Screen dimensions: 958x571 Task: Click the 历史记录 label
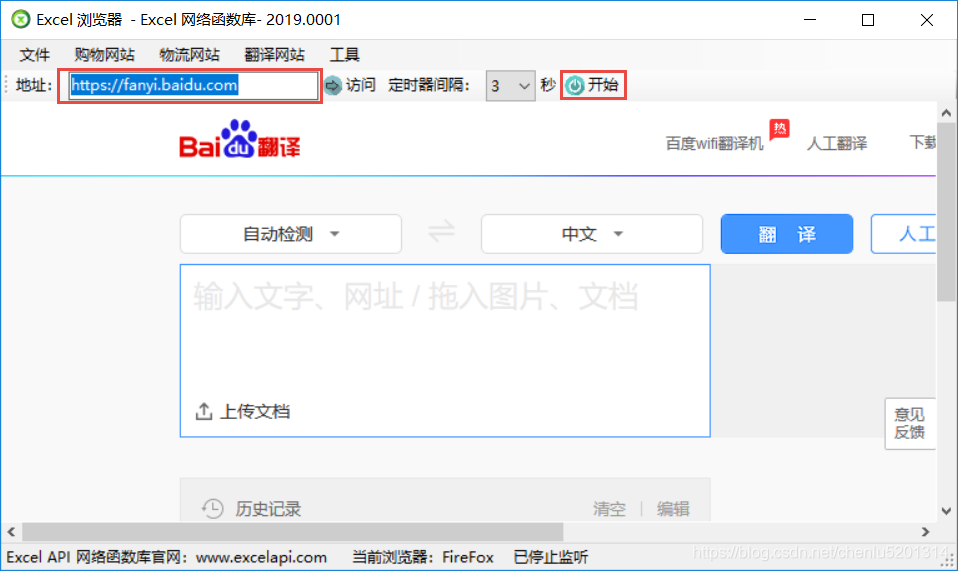268,509
